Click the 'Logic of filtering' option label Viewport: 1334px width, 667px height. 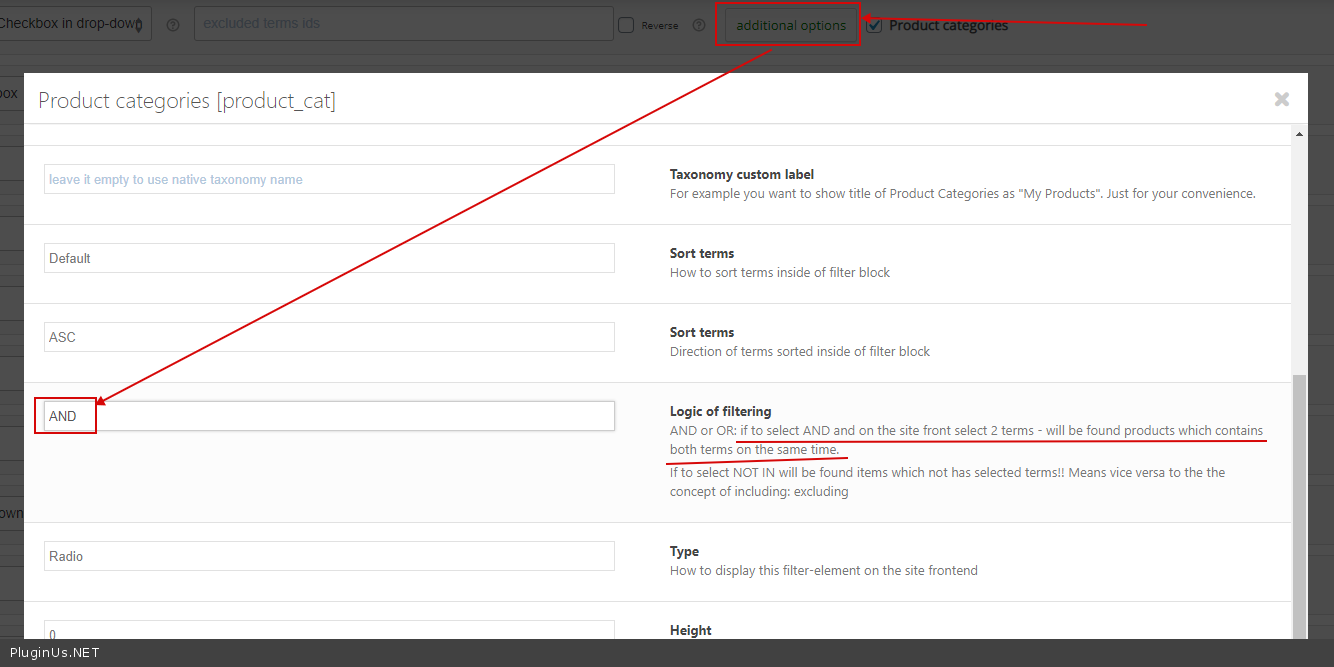720,411
